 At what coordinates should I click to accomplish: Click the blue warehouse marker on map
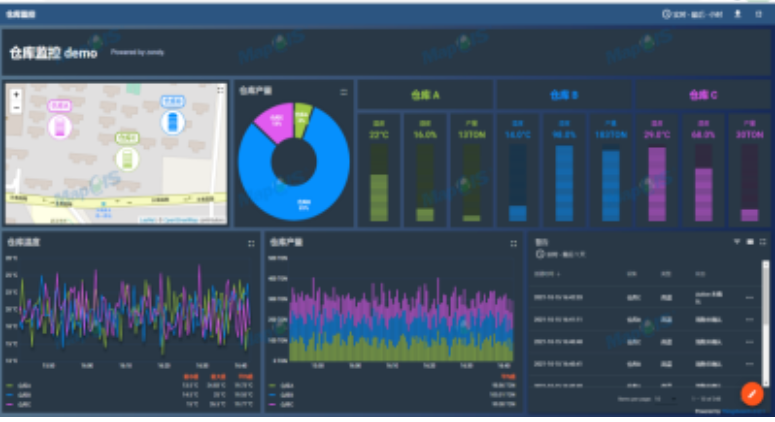172,122
